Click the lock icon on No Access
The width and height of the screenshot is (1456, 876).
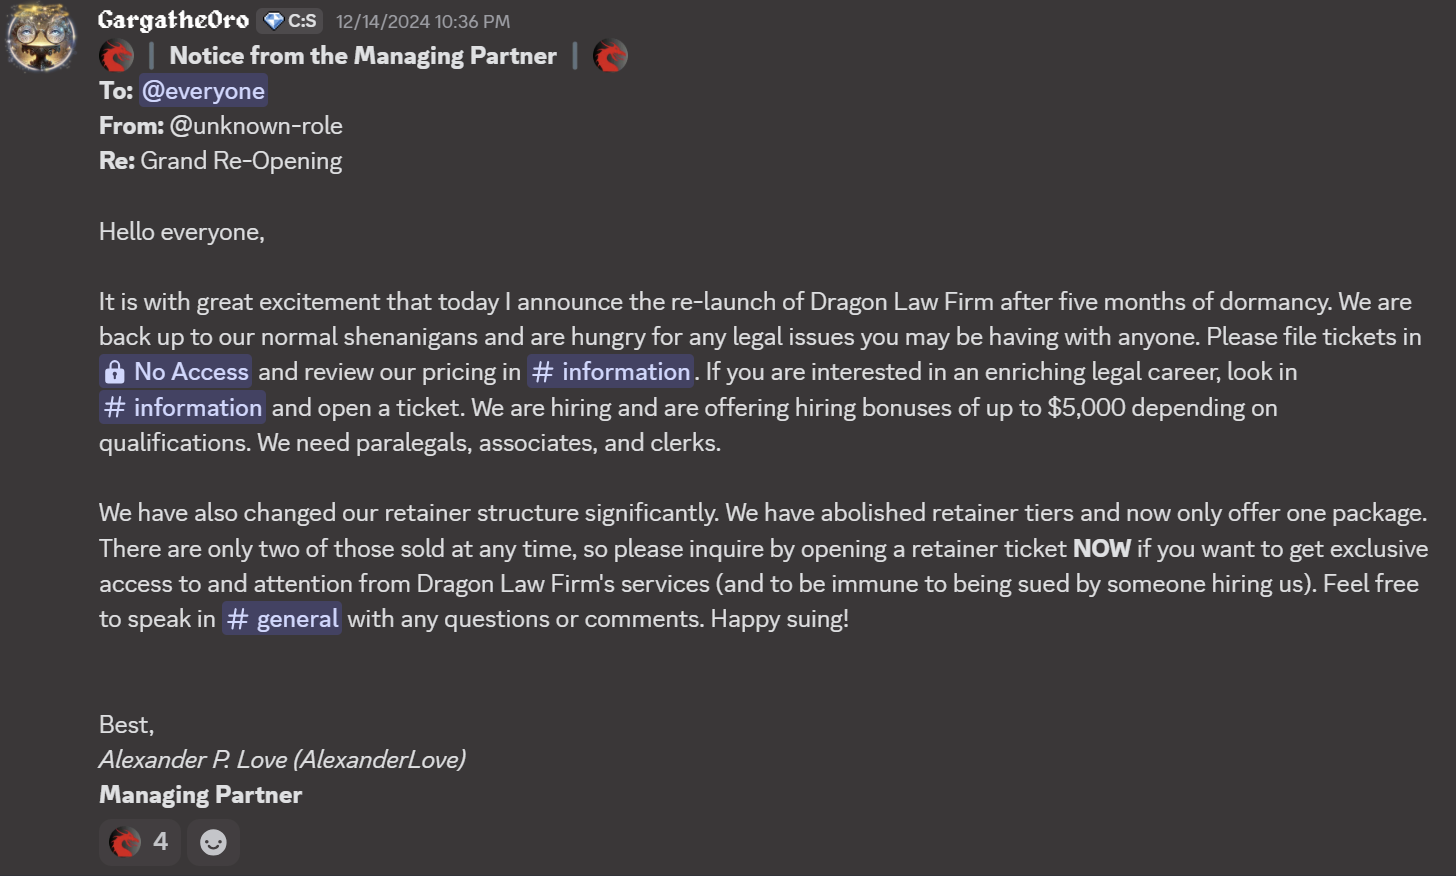[x=115, y=373]
